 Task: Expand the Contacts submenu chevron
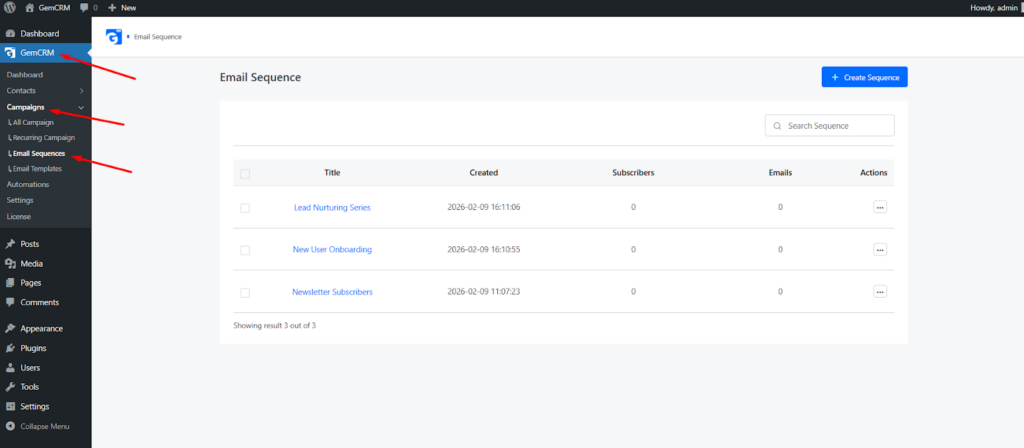82,91
